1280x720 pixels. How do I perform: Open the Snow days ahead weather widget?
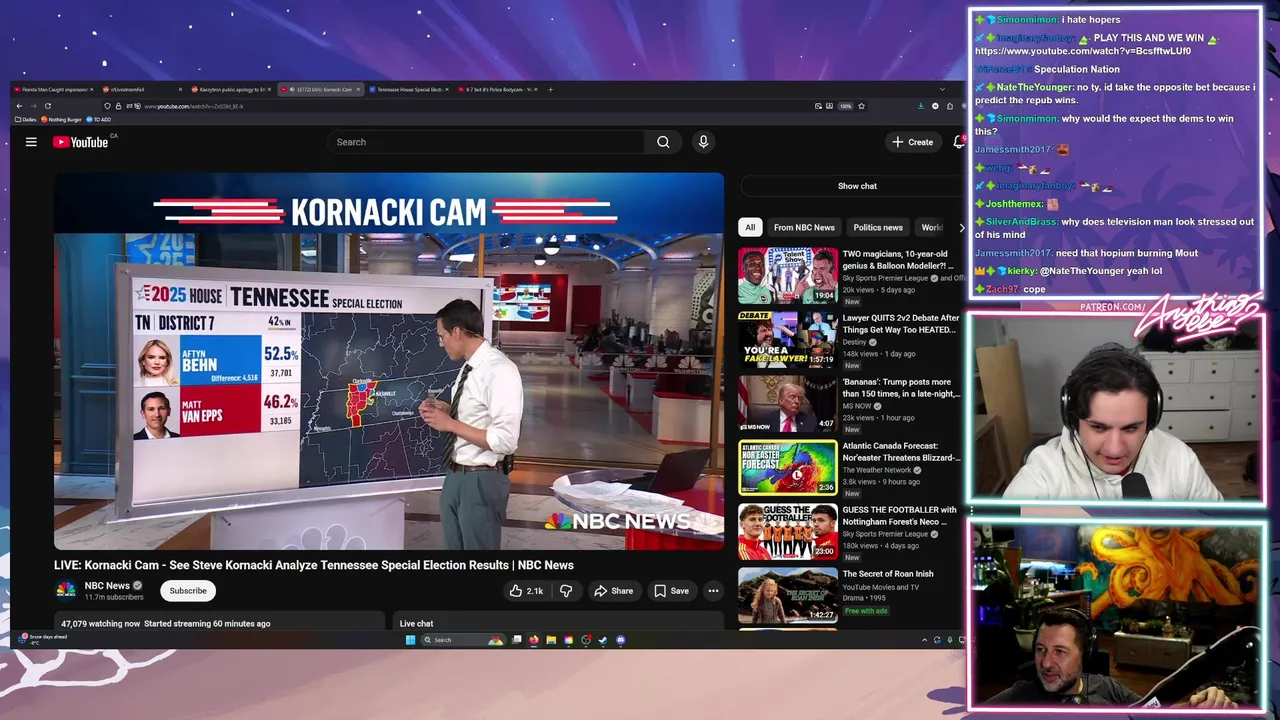point(44,639)
